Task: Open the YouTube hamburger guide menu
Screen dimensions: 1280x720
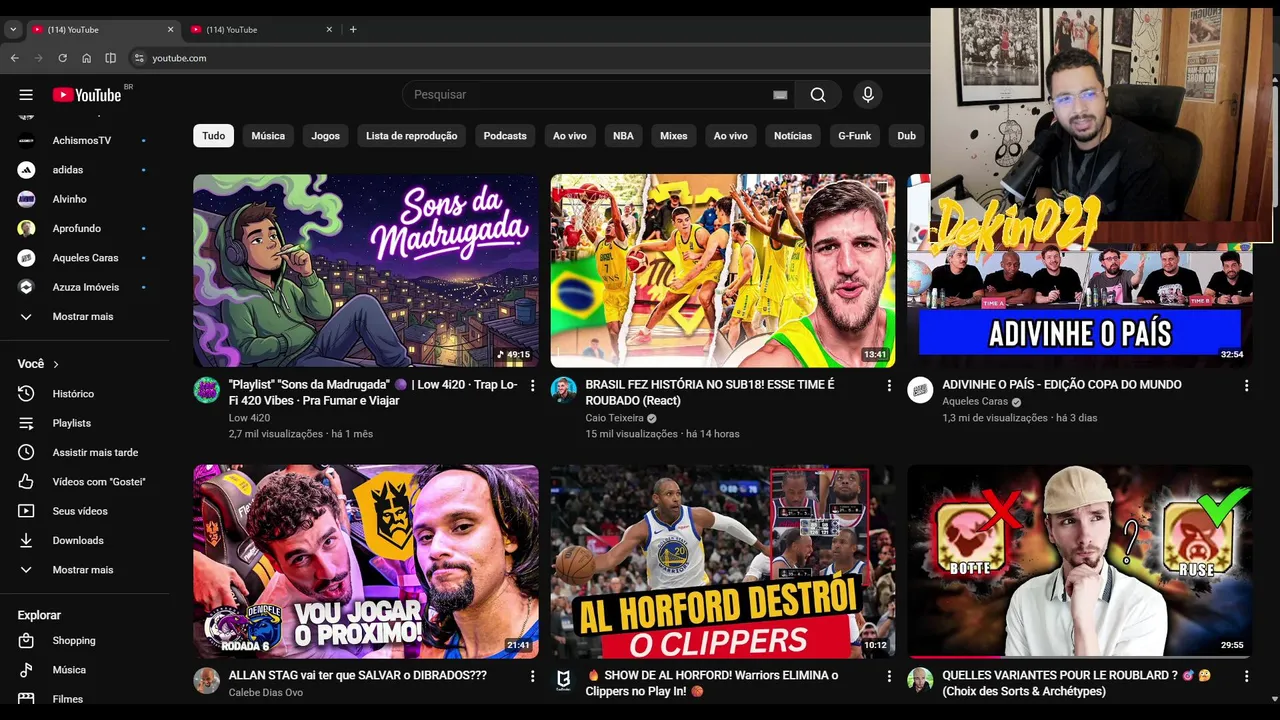Action: click(x=26, y=95)
